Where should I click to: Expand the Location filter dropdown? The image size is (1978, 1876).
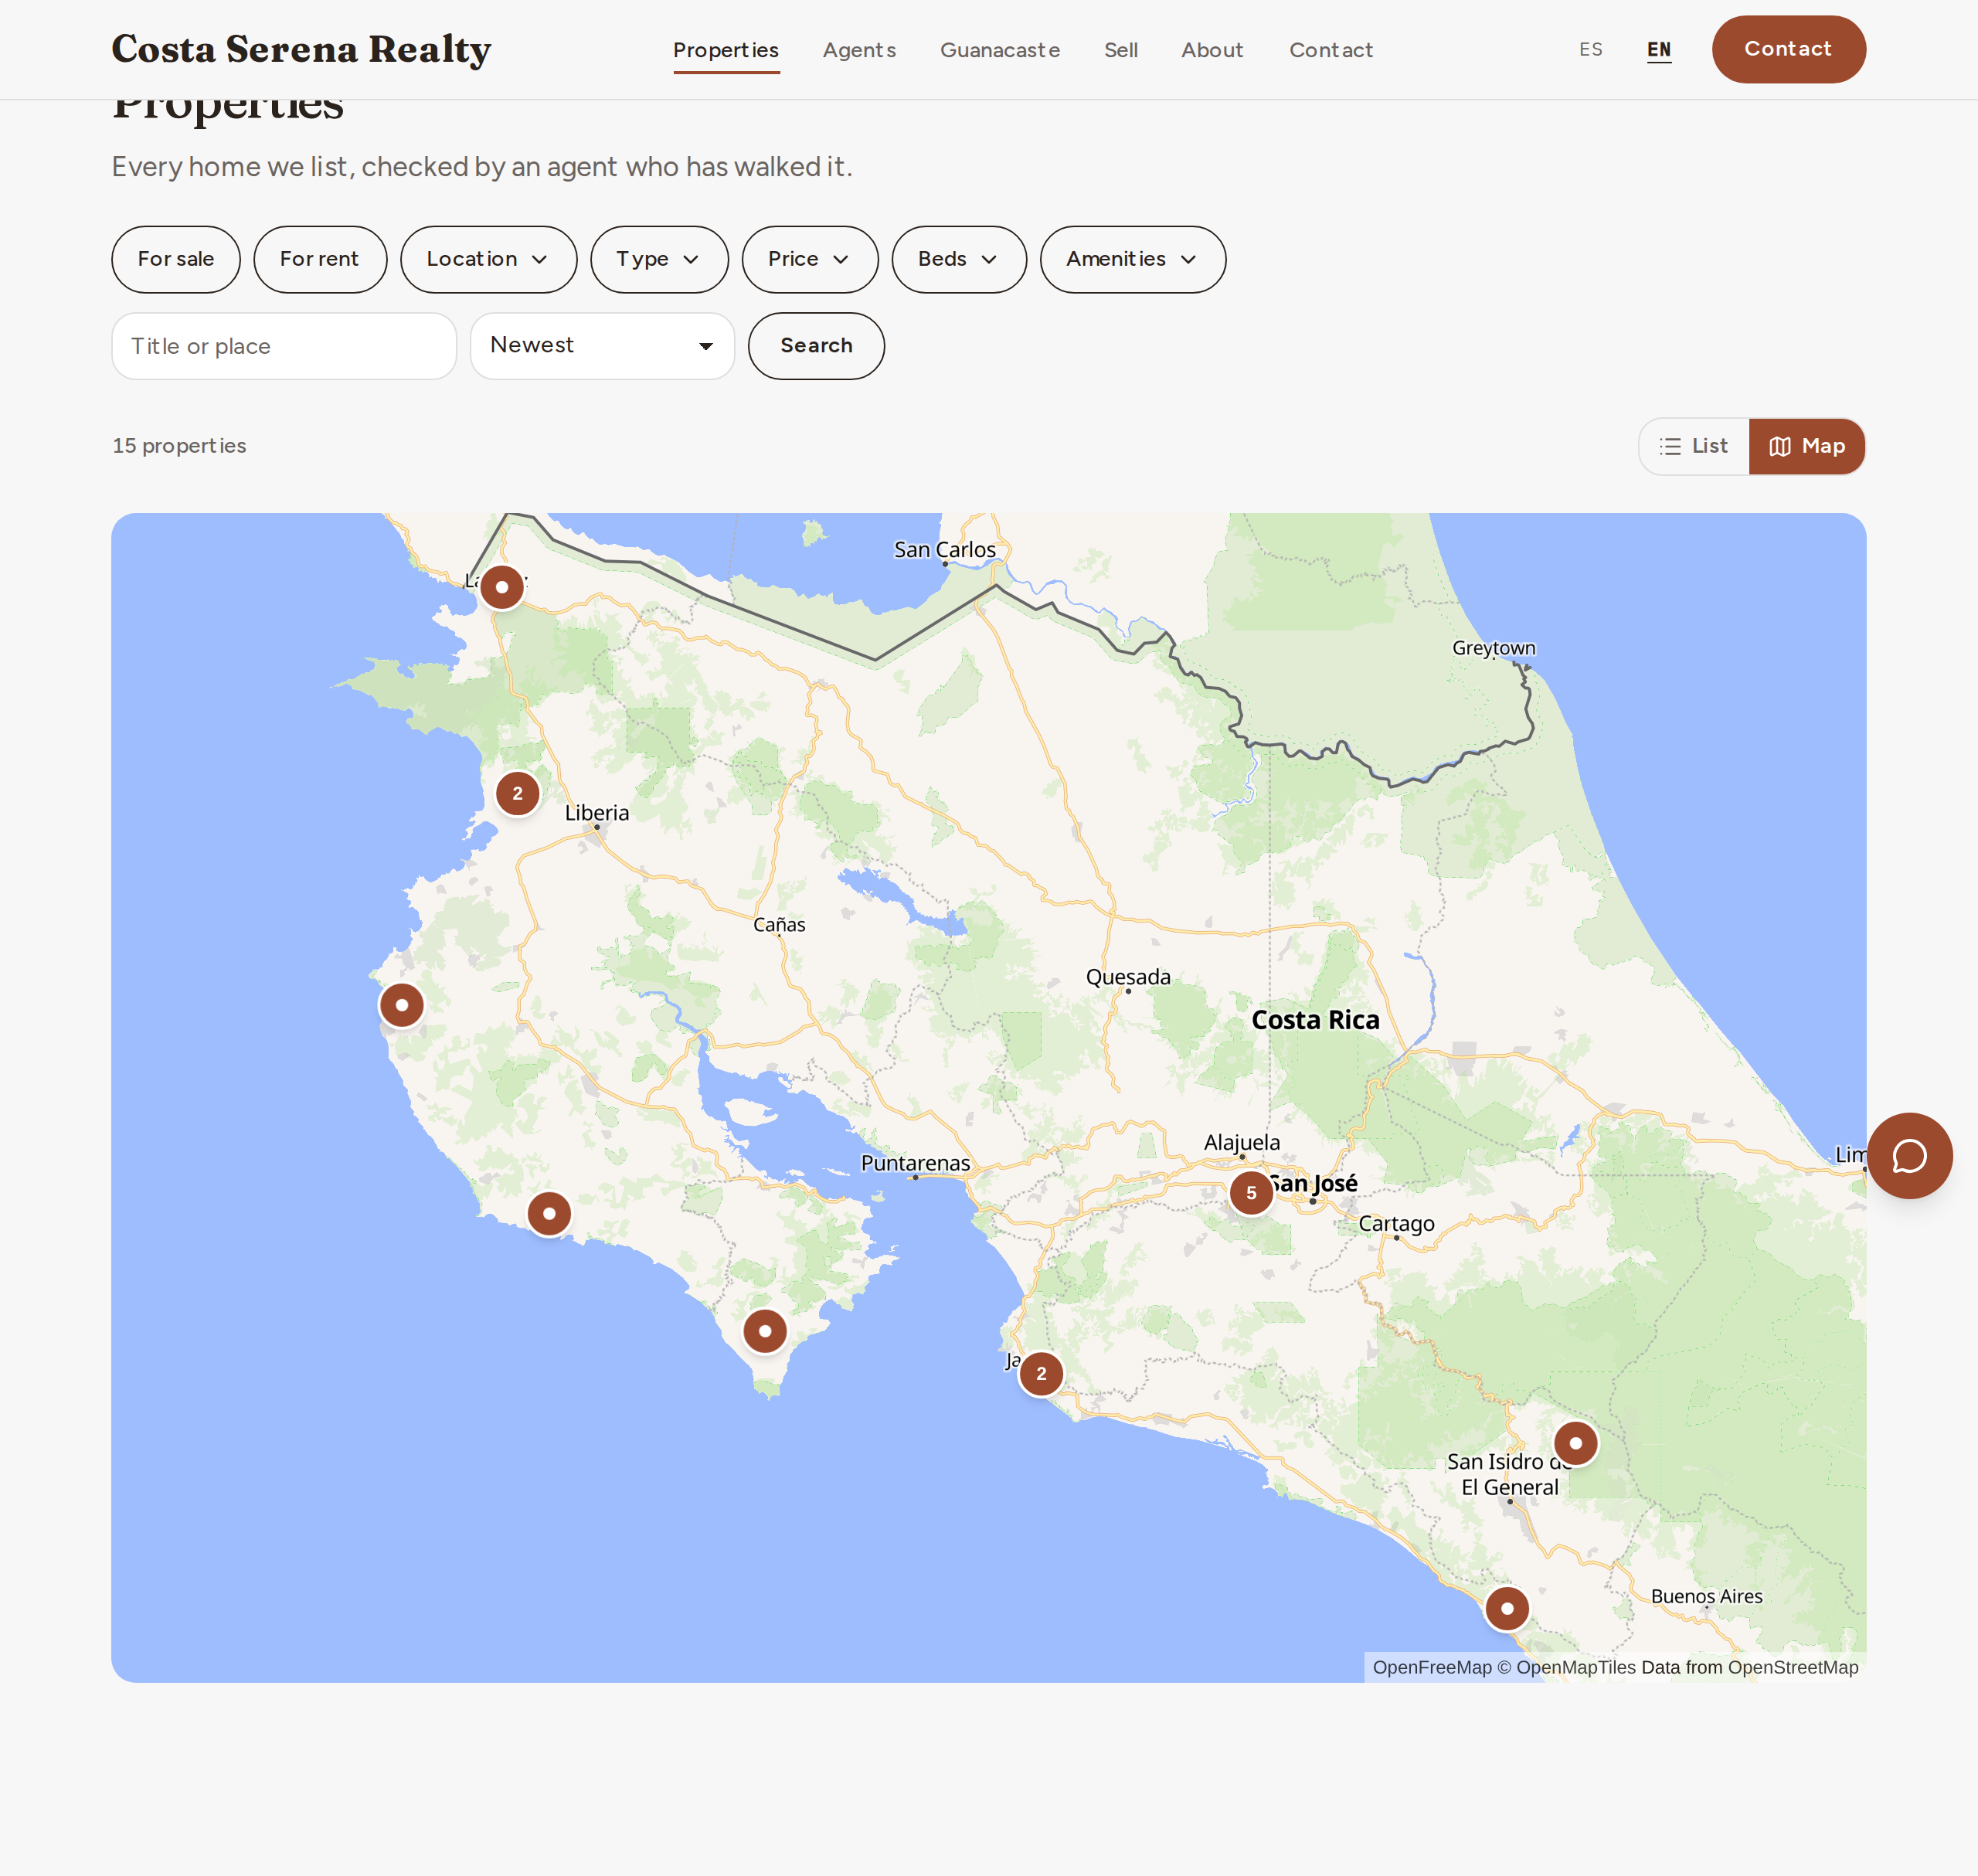pyautogui.click(x=488, y=259)
